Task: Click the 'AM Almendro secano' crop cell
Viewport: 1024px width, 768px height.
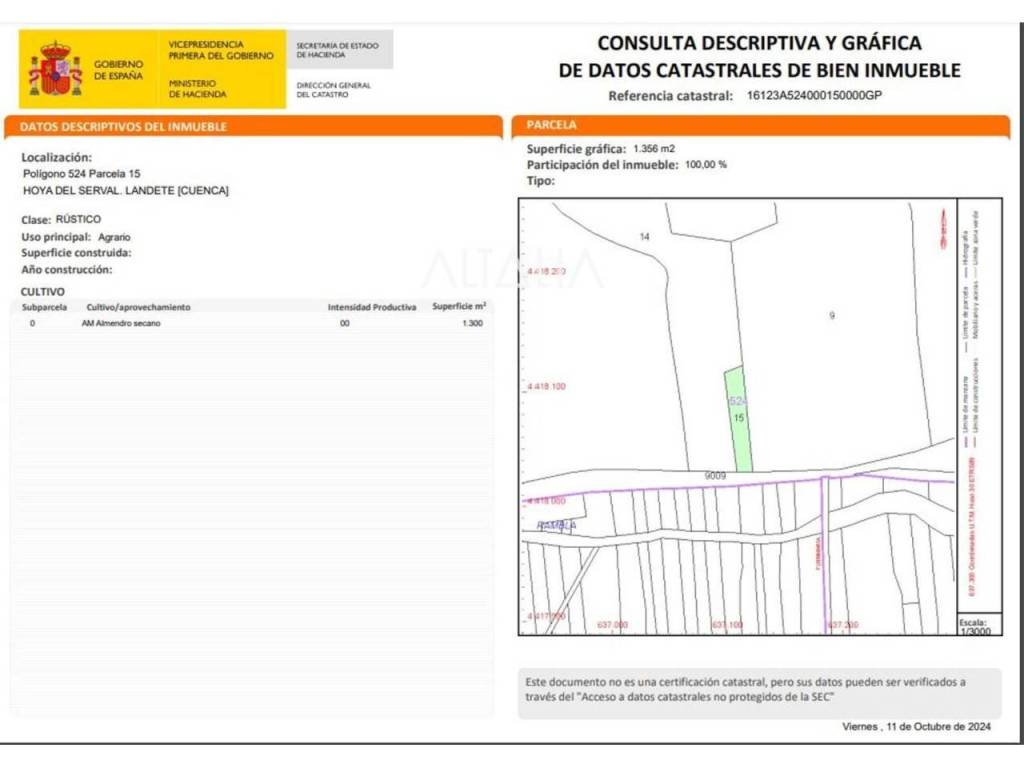Action: point(121,323)
